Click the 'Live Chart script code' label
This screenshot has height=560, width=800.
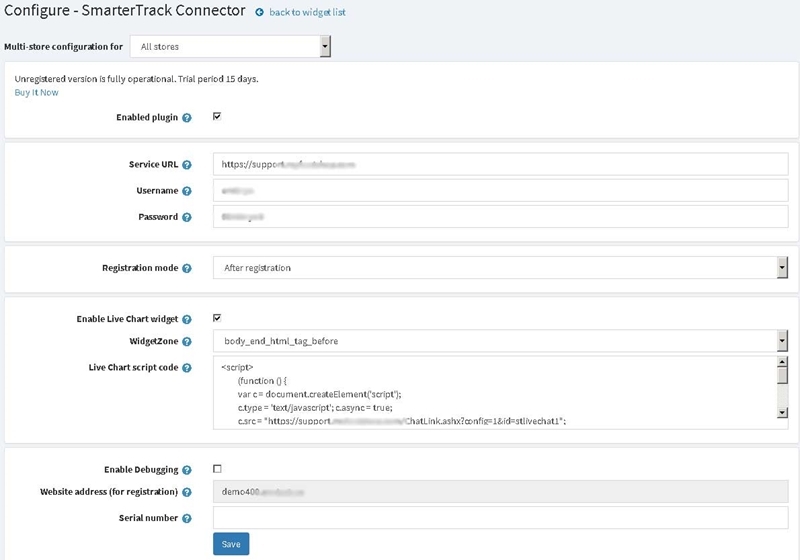133,367
